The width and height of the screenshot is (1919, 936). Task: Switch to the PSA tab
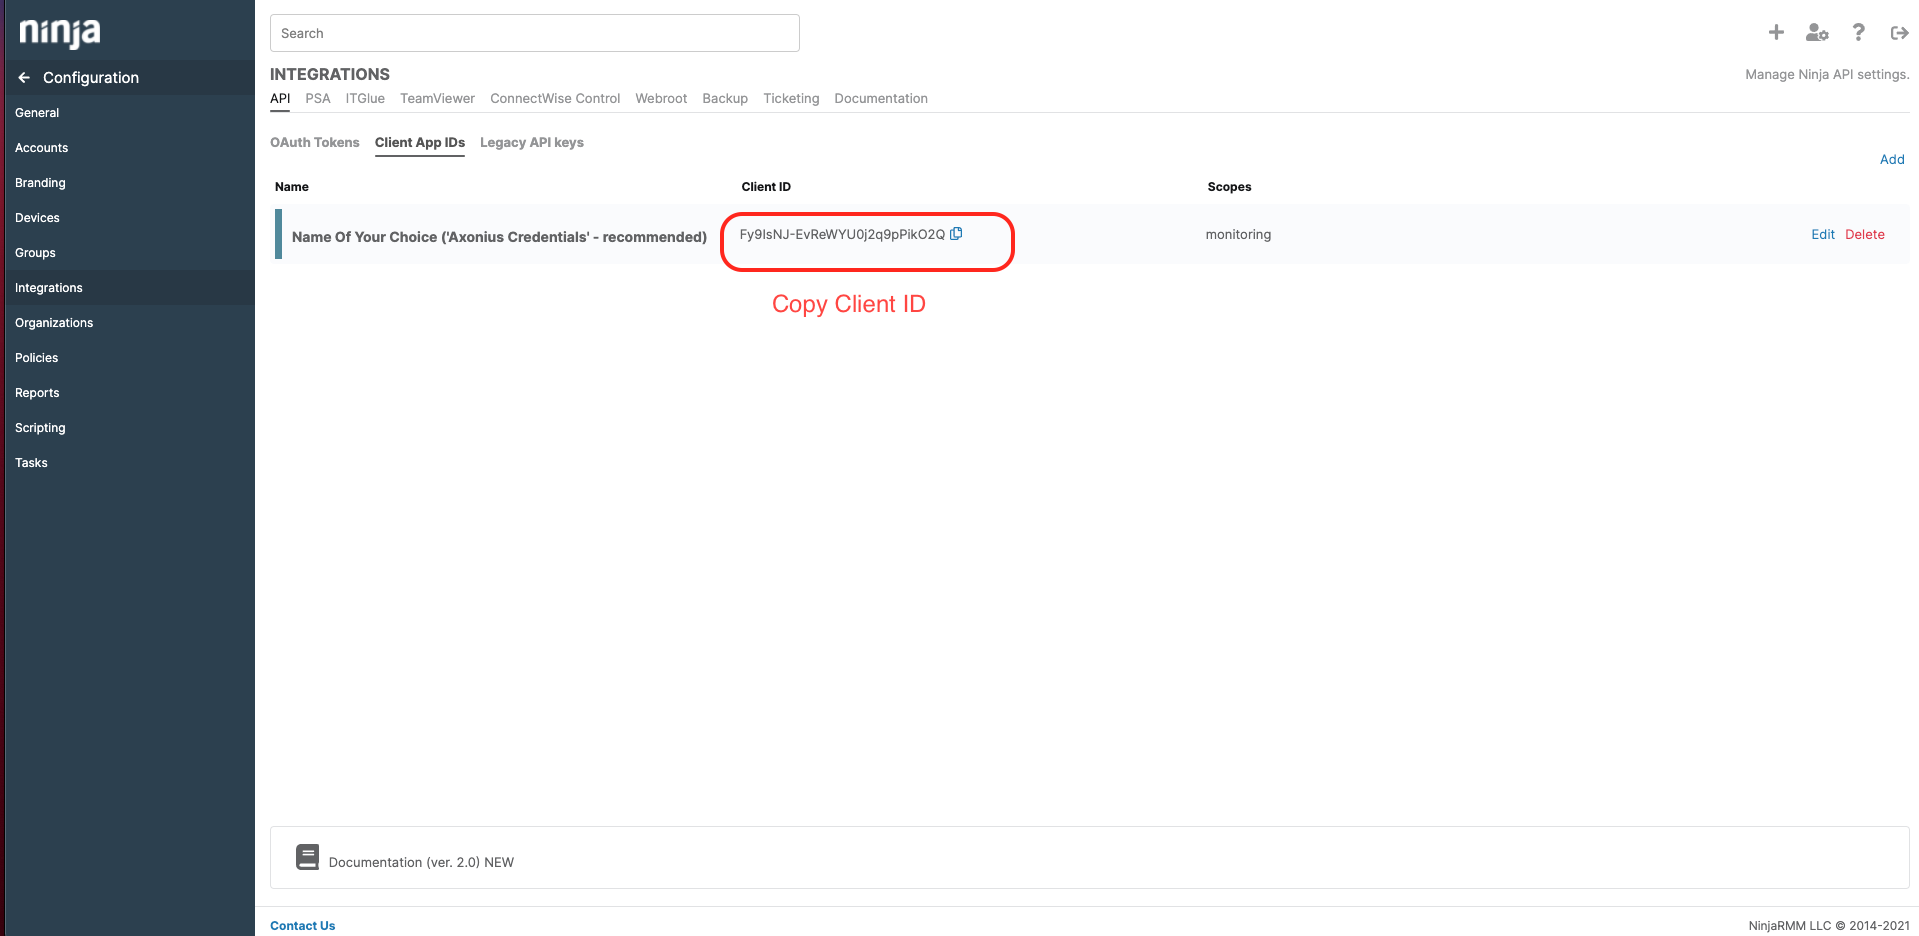tap(318, 98)
